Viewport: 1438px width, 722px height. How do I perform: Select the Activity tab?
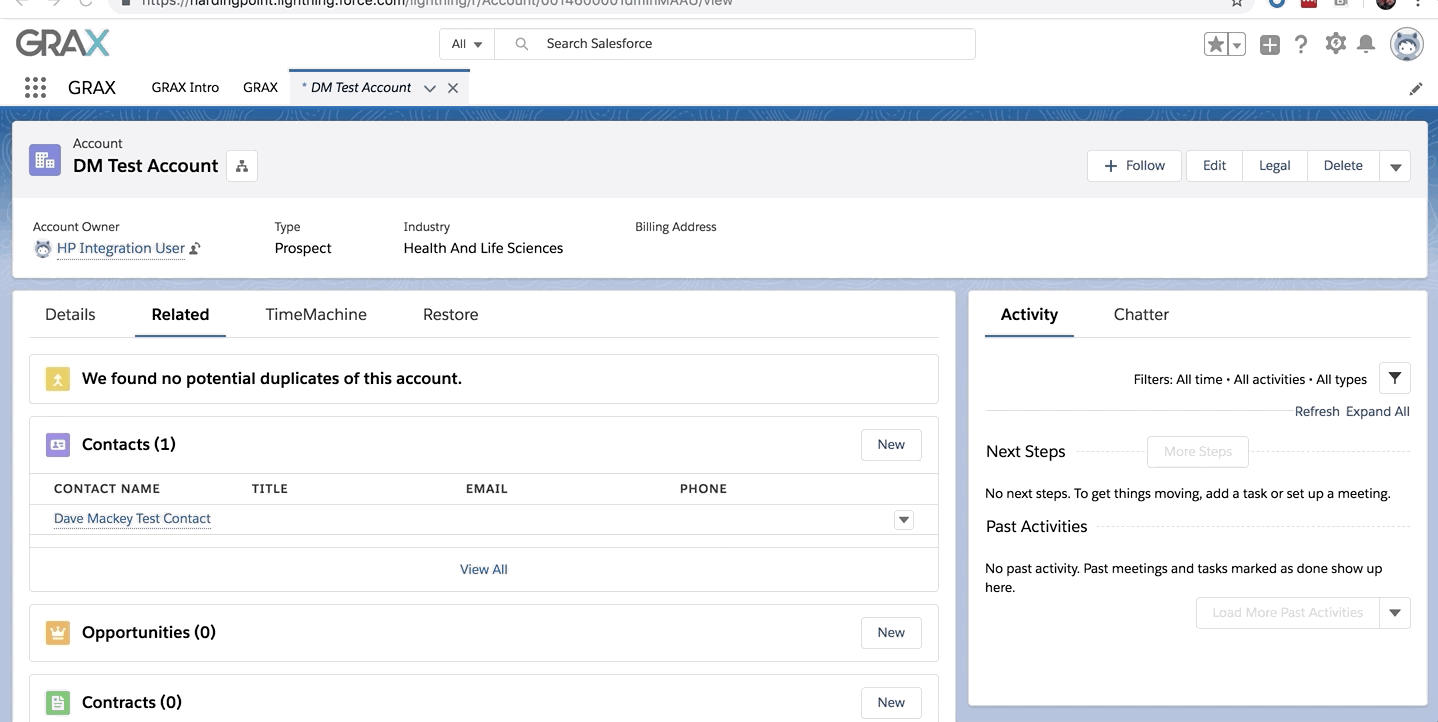pyautogui.click(x=1029, y=314)
